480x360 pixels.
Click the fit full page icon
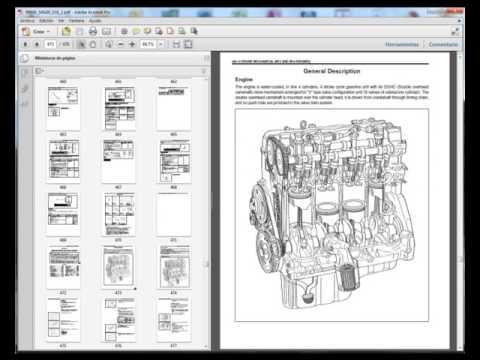tap(188, 44)
